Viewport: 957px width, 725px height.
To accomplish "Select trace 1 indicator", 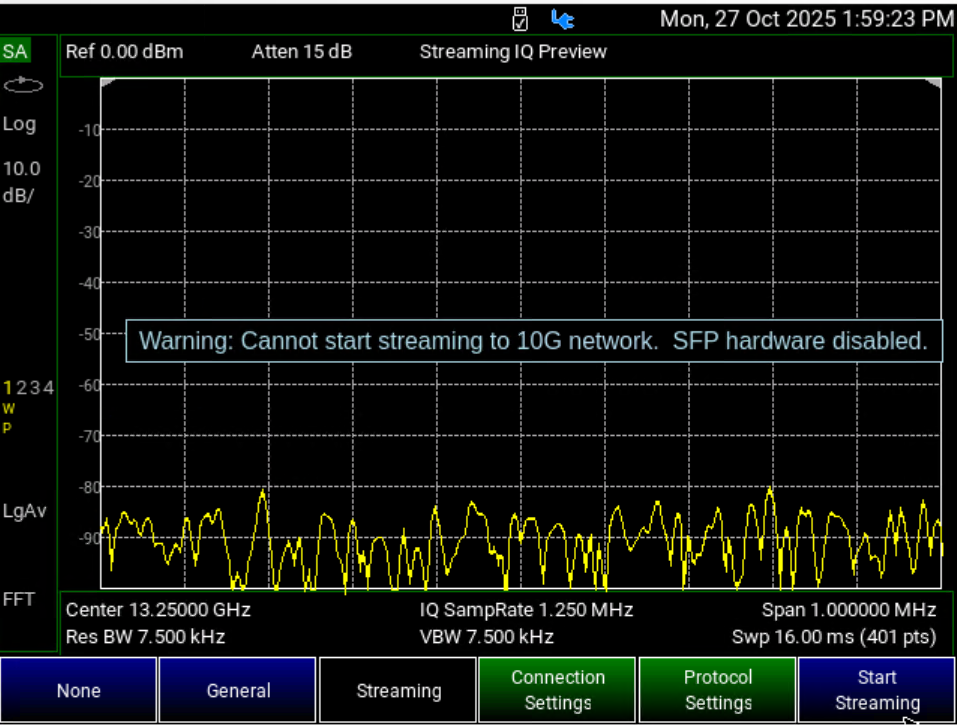I will pos(7,388).
